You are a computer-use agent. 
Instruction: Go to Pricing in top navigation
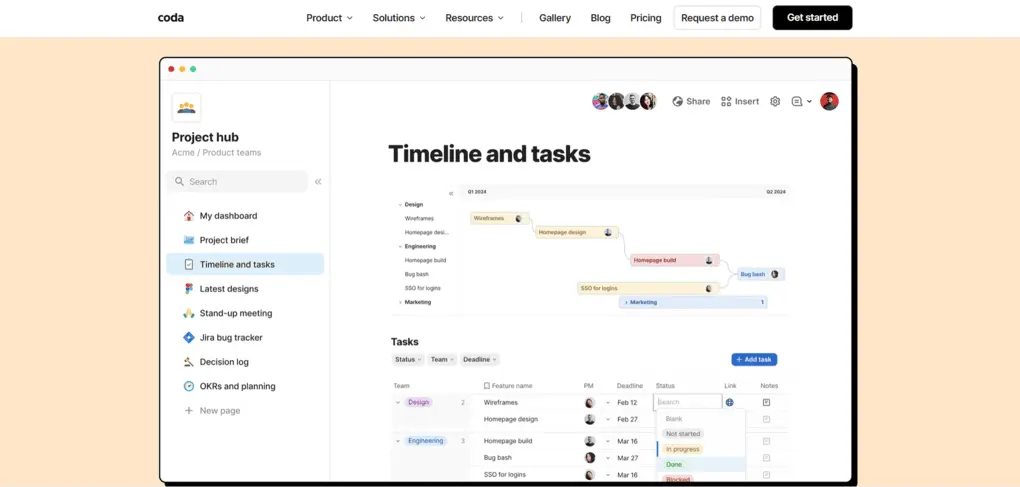(645, 18)
